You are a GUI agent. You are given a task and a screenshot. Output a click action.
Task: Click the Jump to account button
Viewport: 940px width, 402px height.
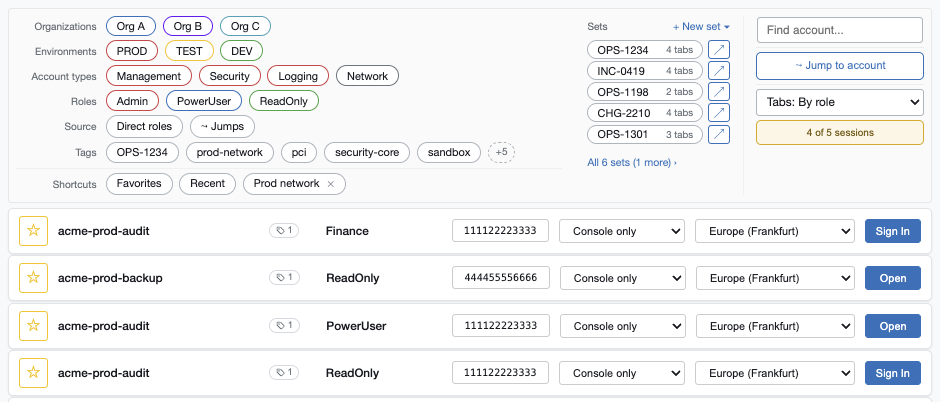tap(840, 66)
